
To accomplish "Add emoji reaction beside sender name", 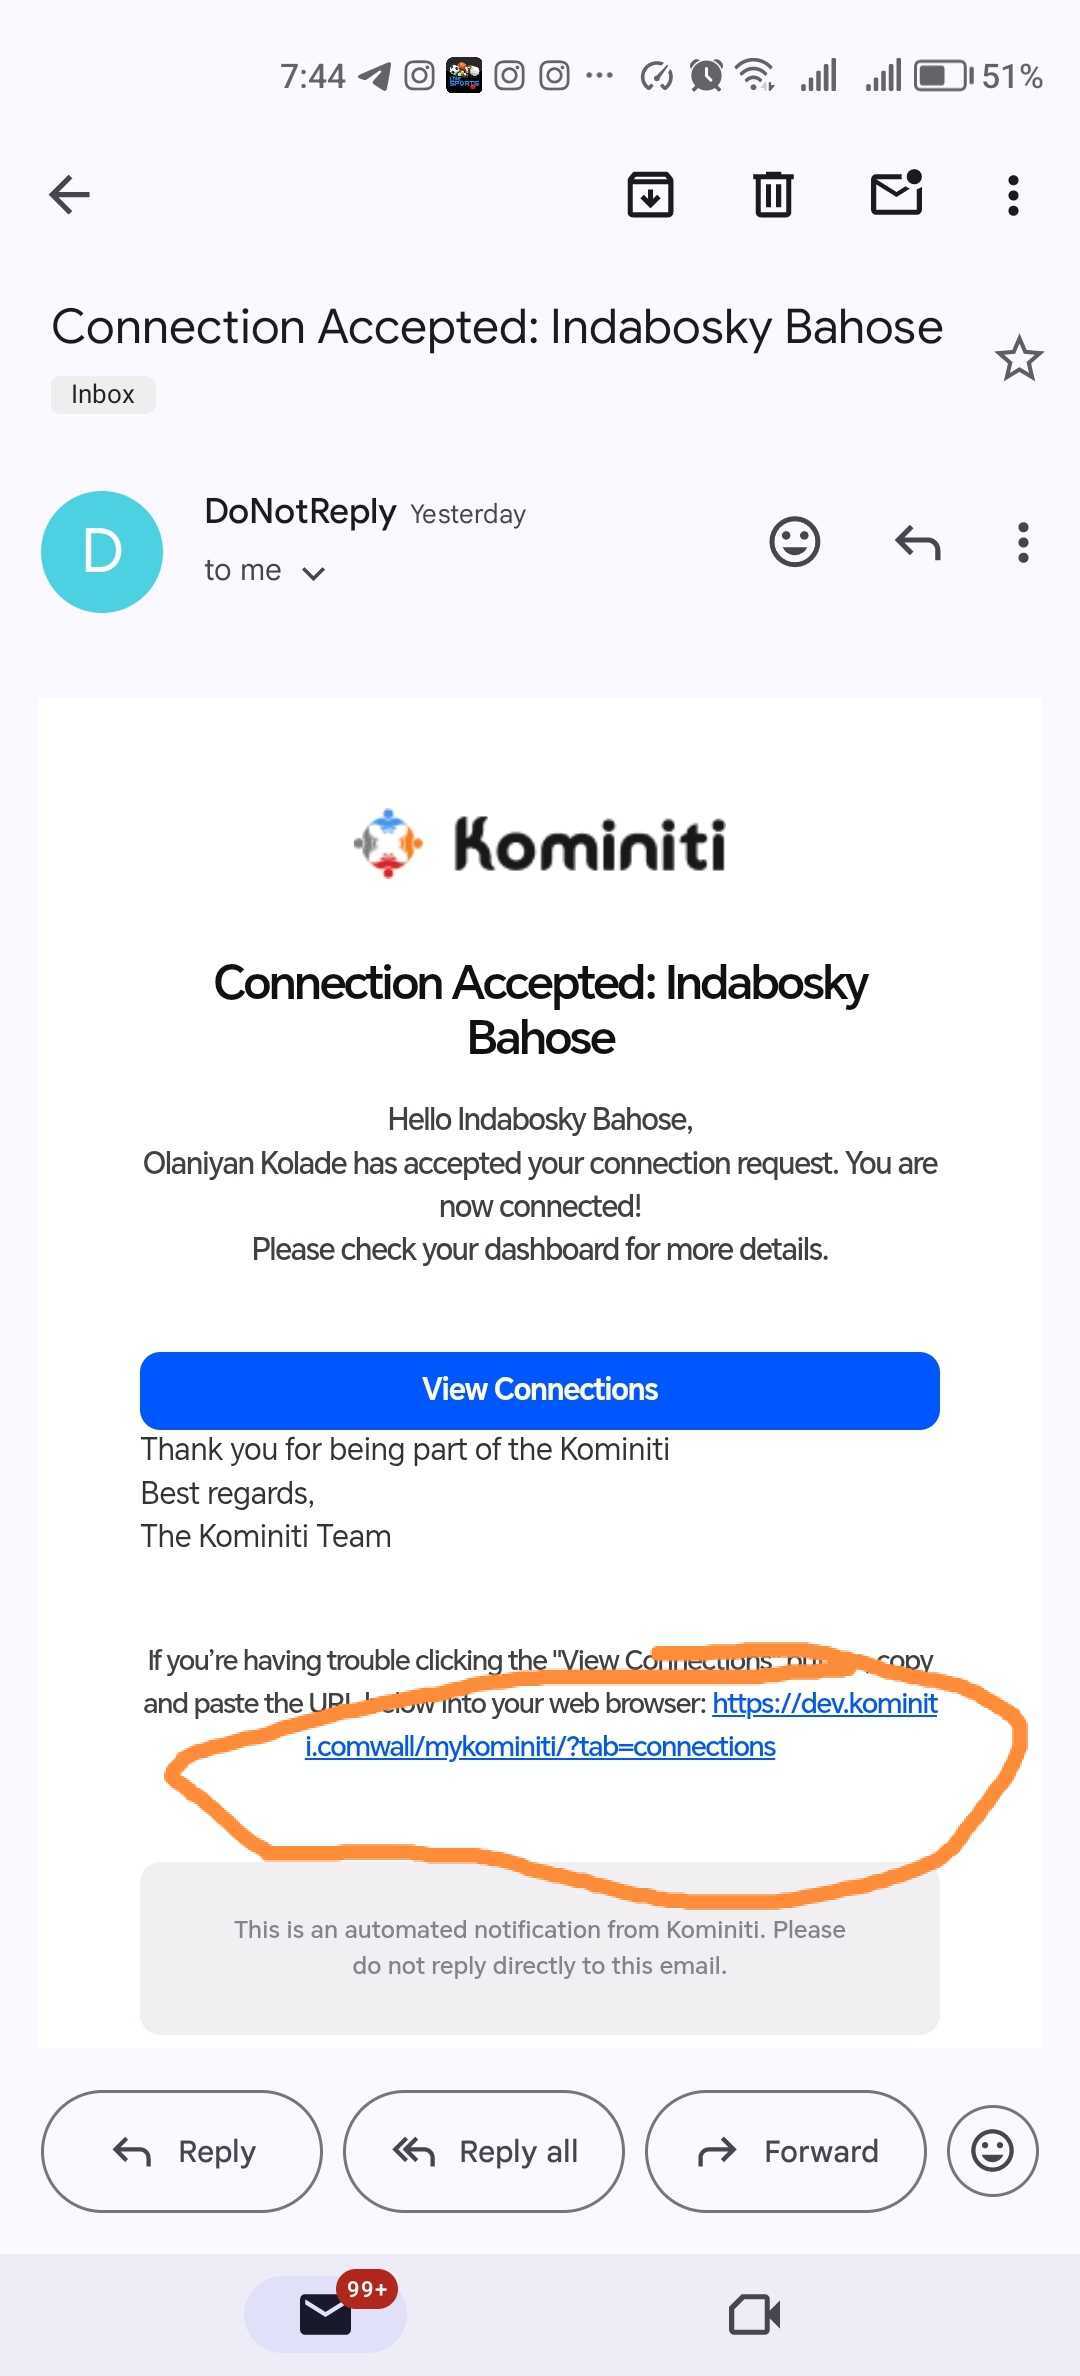I will coord(795,542).
